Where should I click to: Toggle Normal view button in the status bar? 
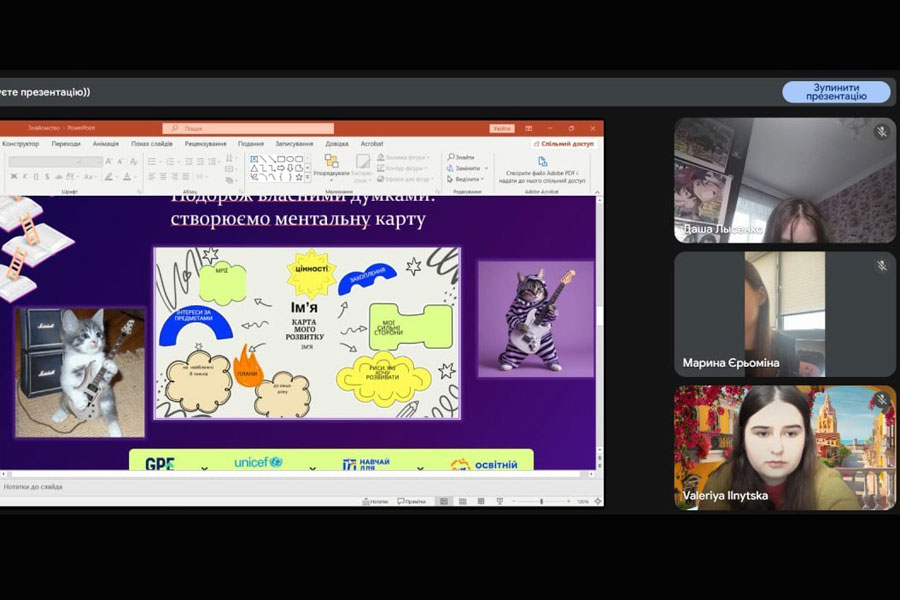[444, 501]
